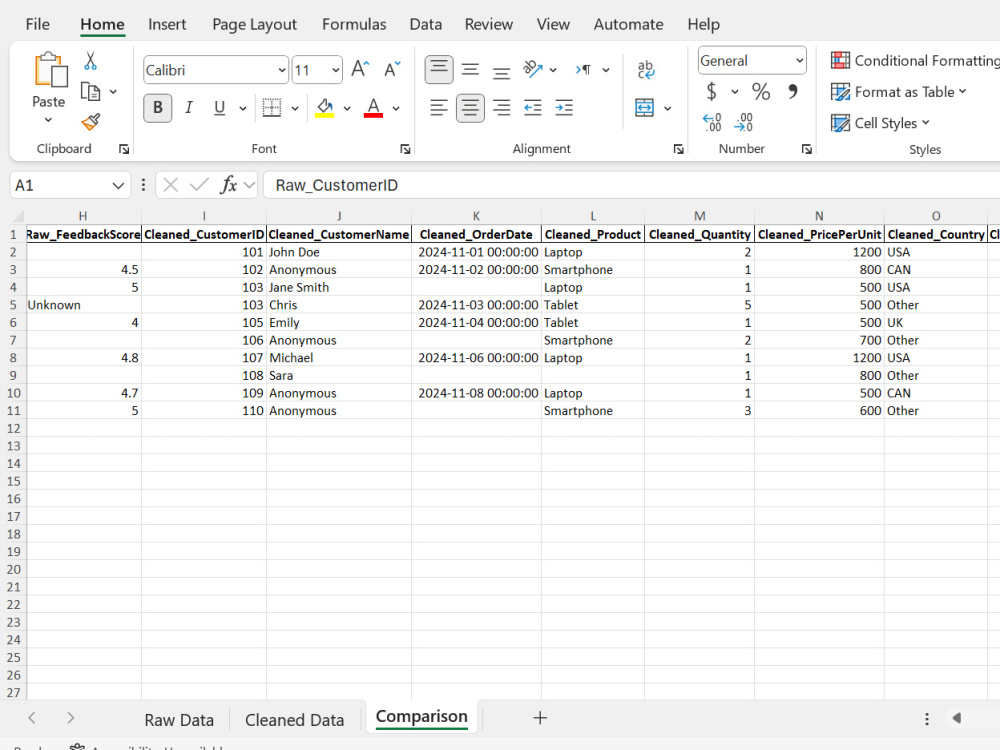Increase font size with the larger A icon
The image size is (1000, 750).
point(360,69)
